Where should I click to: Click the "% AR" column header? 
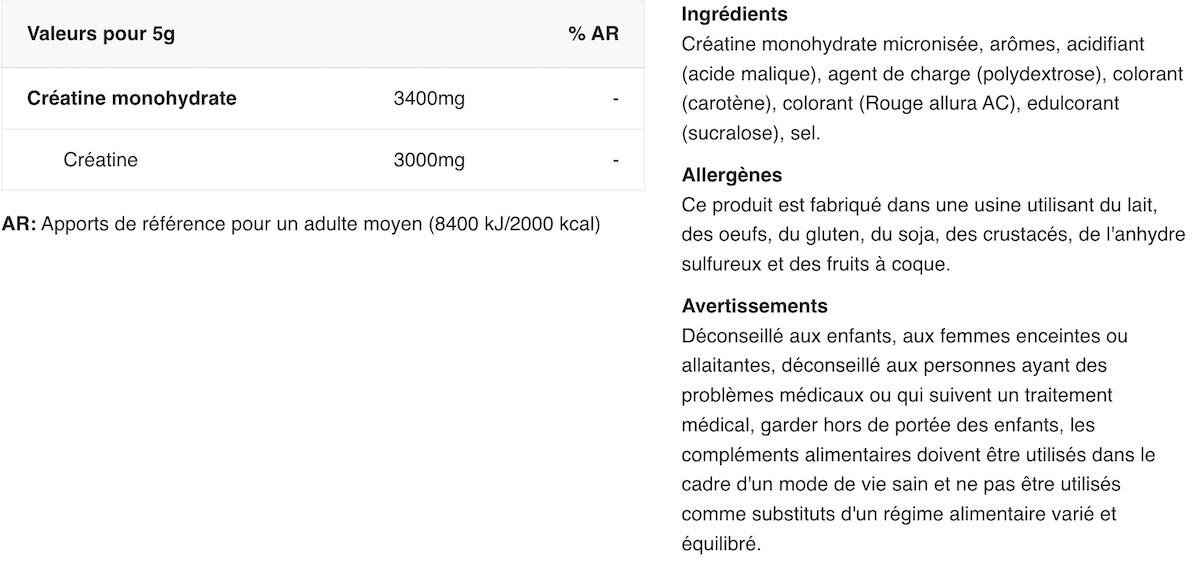(x=593, y=34)
